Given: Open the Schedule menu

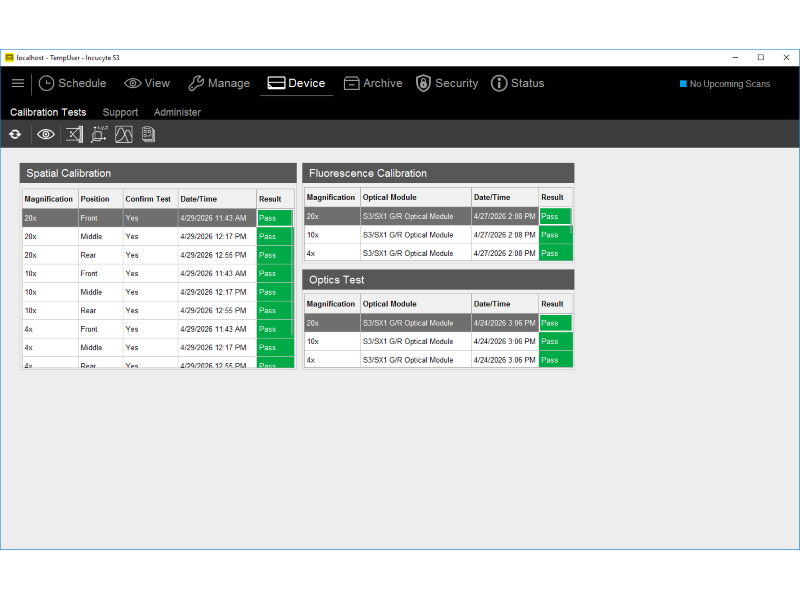Looking at the screenshot, I should [x=72, y=83].
